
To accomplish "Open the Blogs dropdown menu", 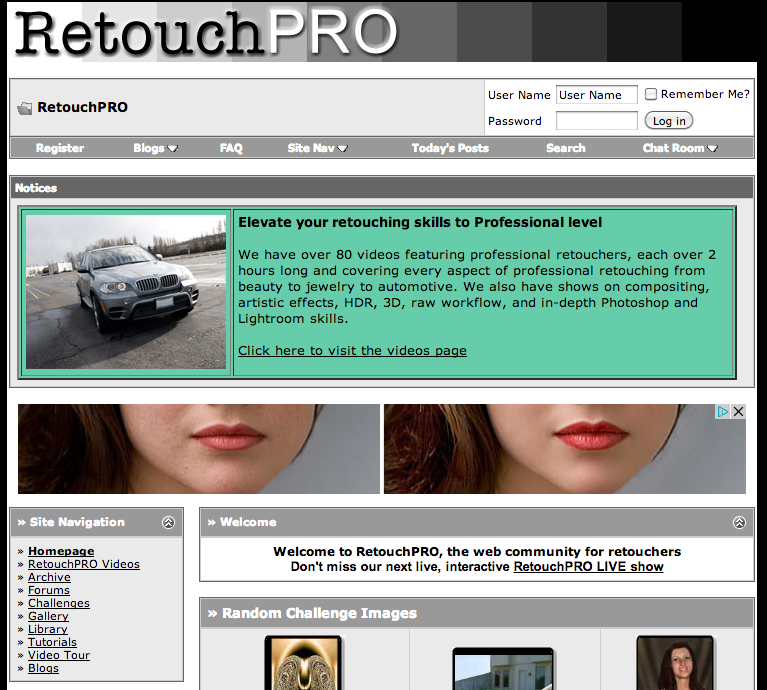I will point(155,148).
